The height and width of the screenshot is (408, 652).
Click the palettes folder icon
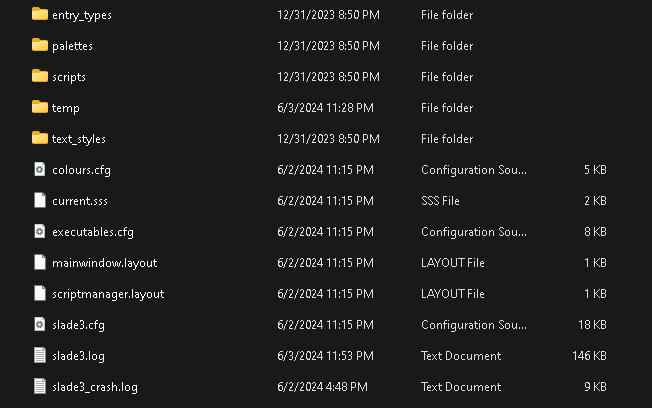[x=40, y=45]
